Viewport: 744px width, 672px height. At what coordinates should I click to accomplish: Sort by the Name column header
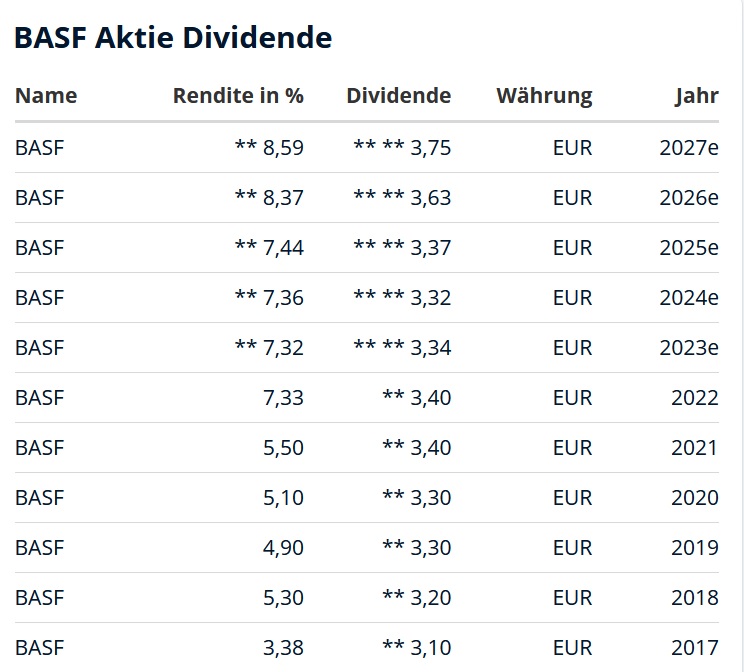click(x=46, y=96)
